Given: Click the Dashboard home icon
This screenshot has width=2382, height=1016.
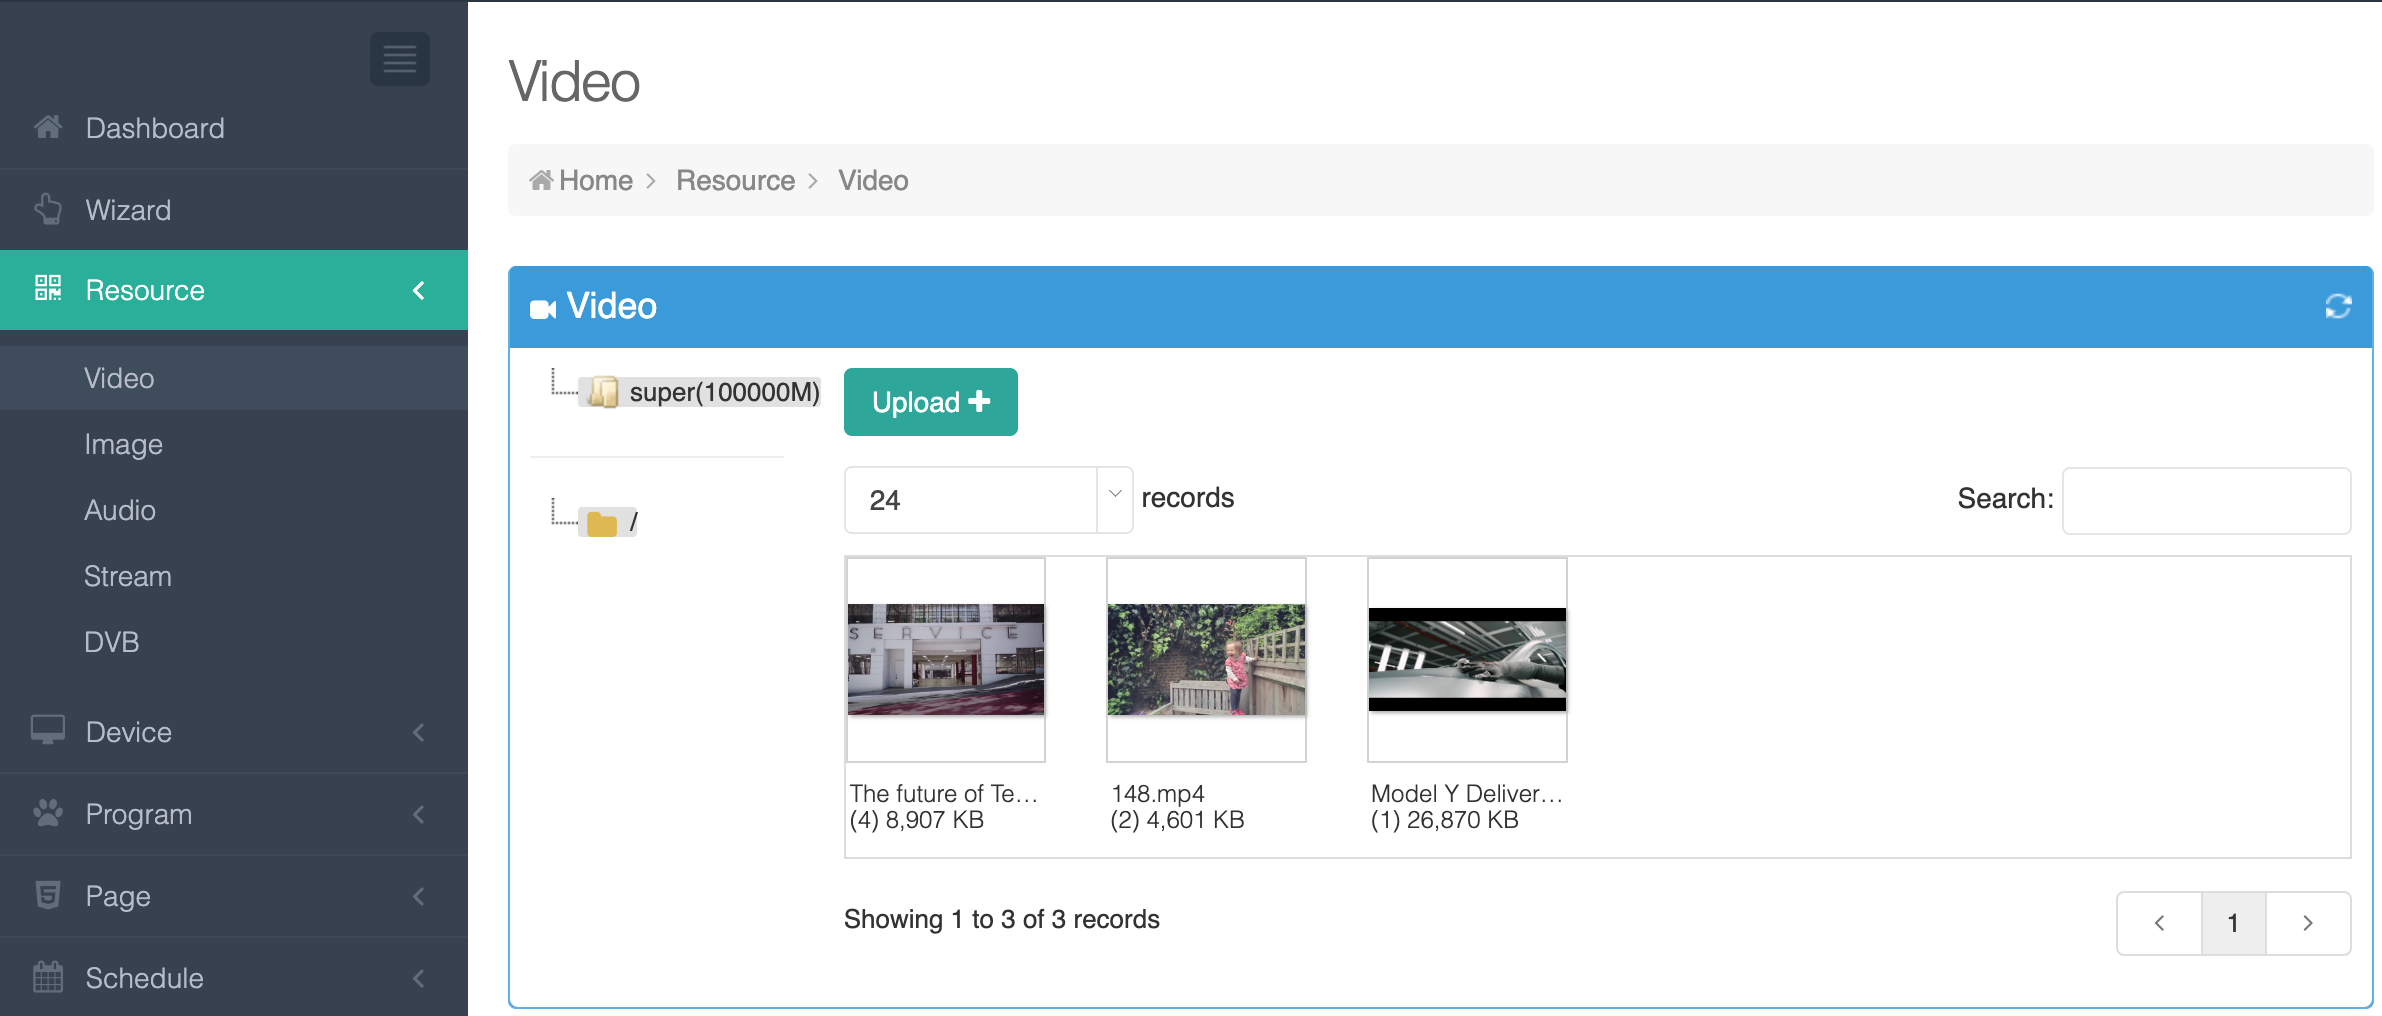Looking at the screenshot, I should [47, 127].
